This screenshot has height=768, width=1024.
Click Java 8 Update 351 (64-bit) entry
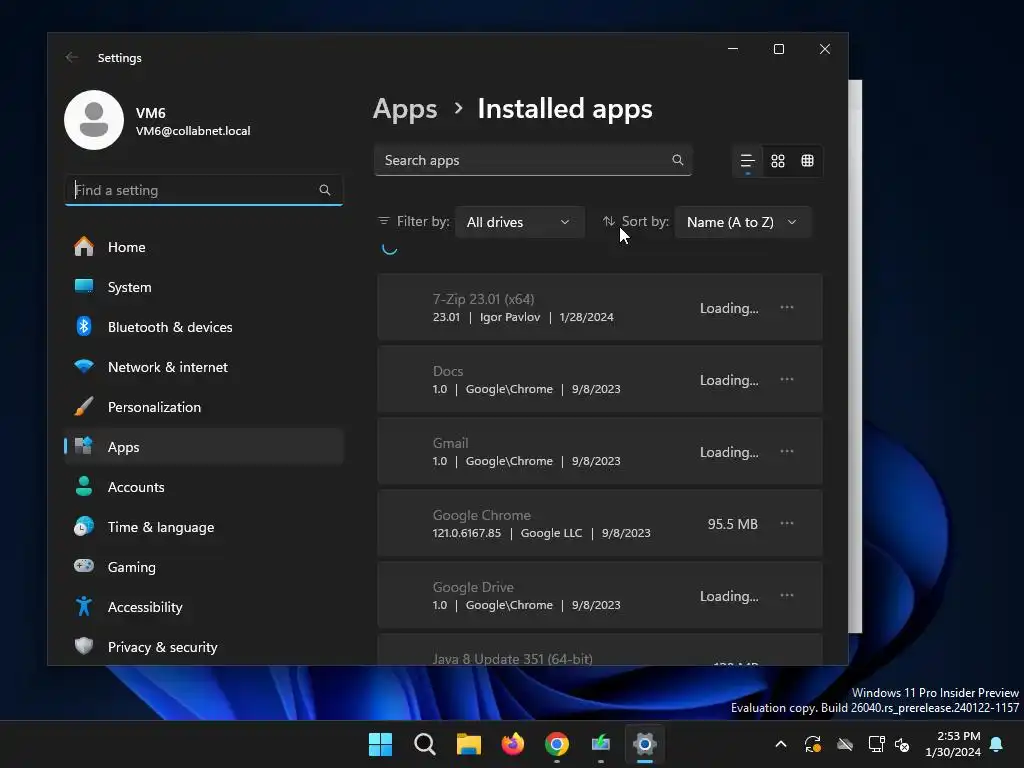coord(600,650)
